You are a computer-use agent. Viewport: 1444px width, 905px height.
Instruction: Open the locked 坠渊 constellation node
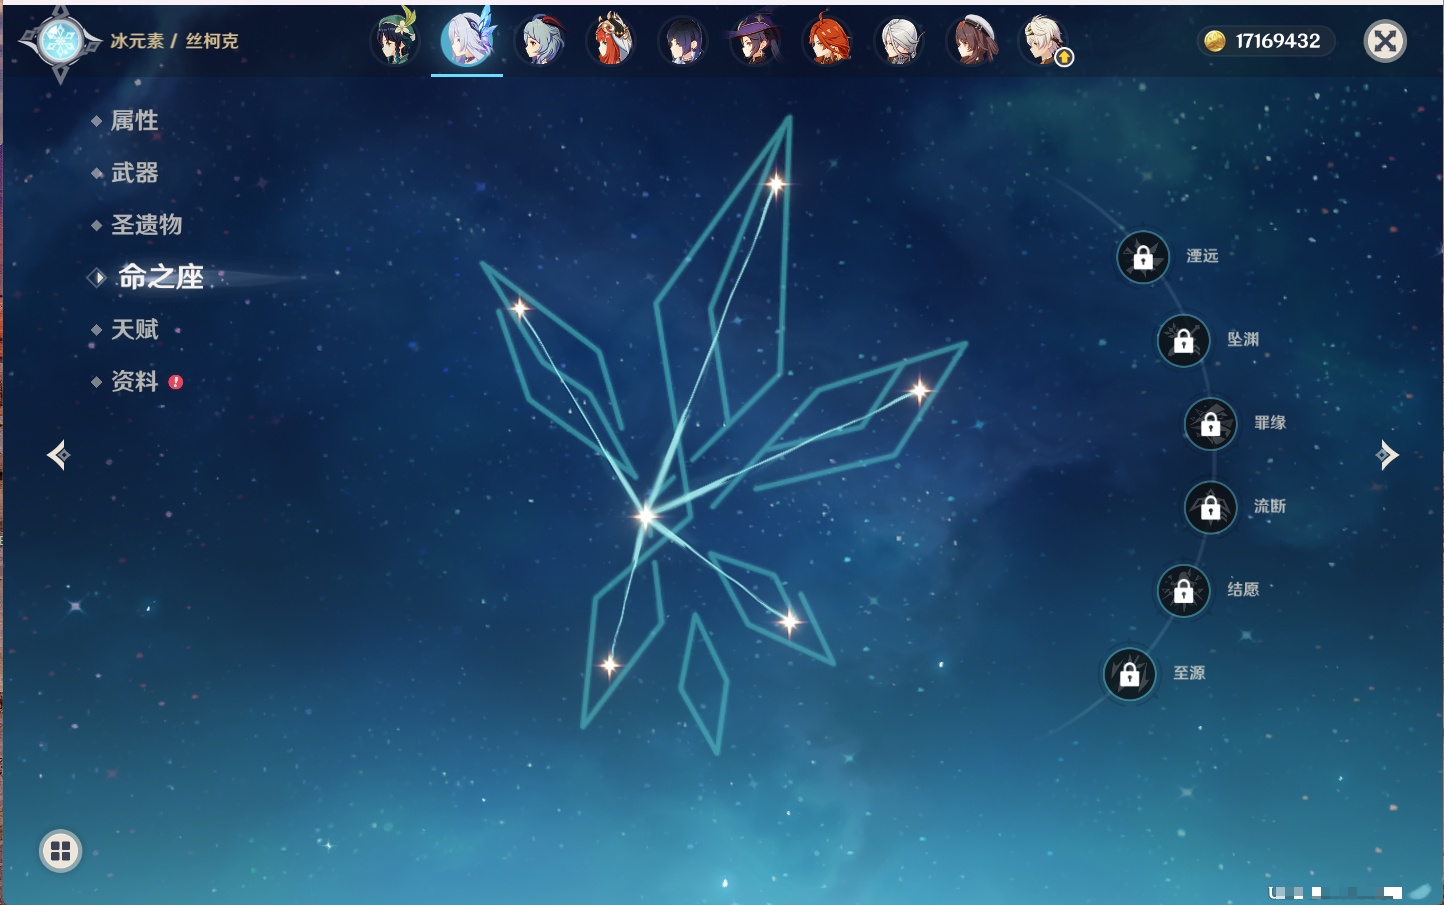click(x=1184, y=341)
